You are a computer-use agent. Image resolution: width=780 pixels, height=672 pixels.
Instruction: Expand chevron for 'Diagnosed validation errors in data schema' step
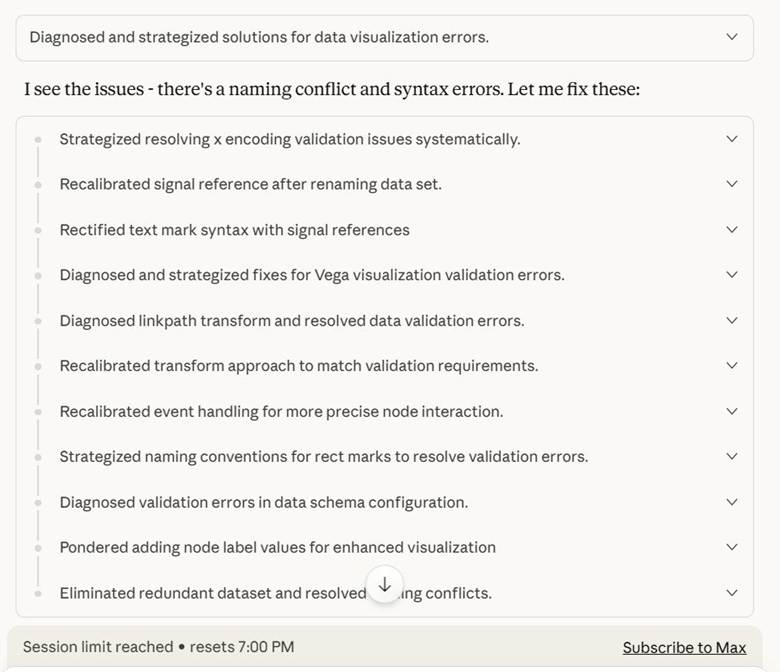[x=732, y=502]
